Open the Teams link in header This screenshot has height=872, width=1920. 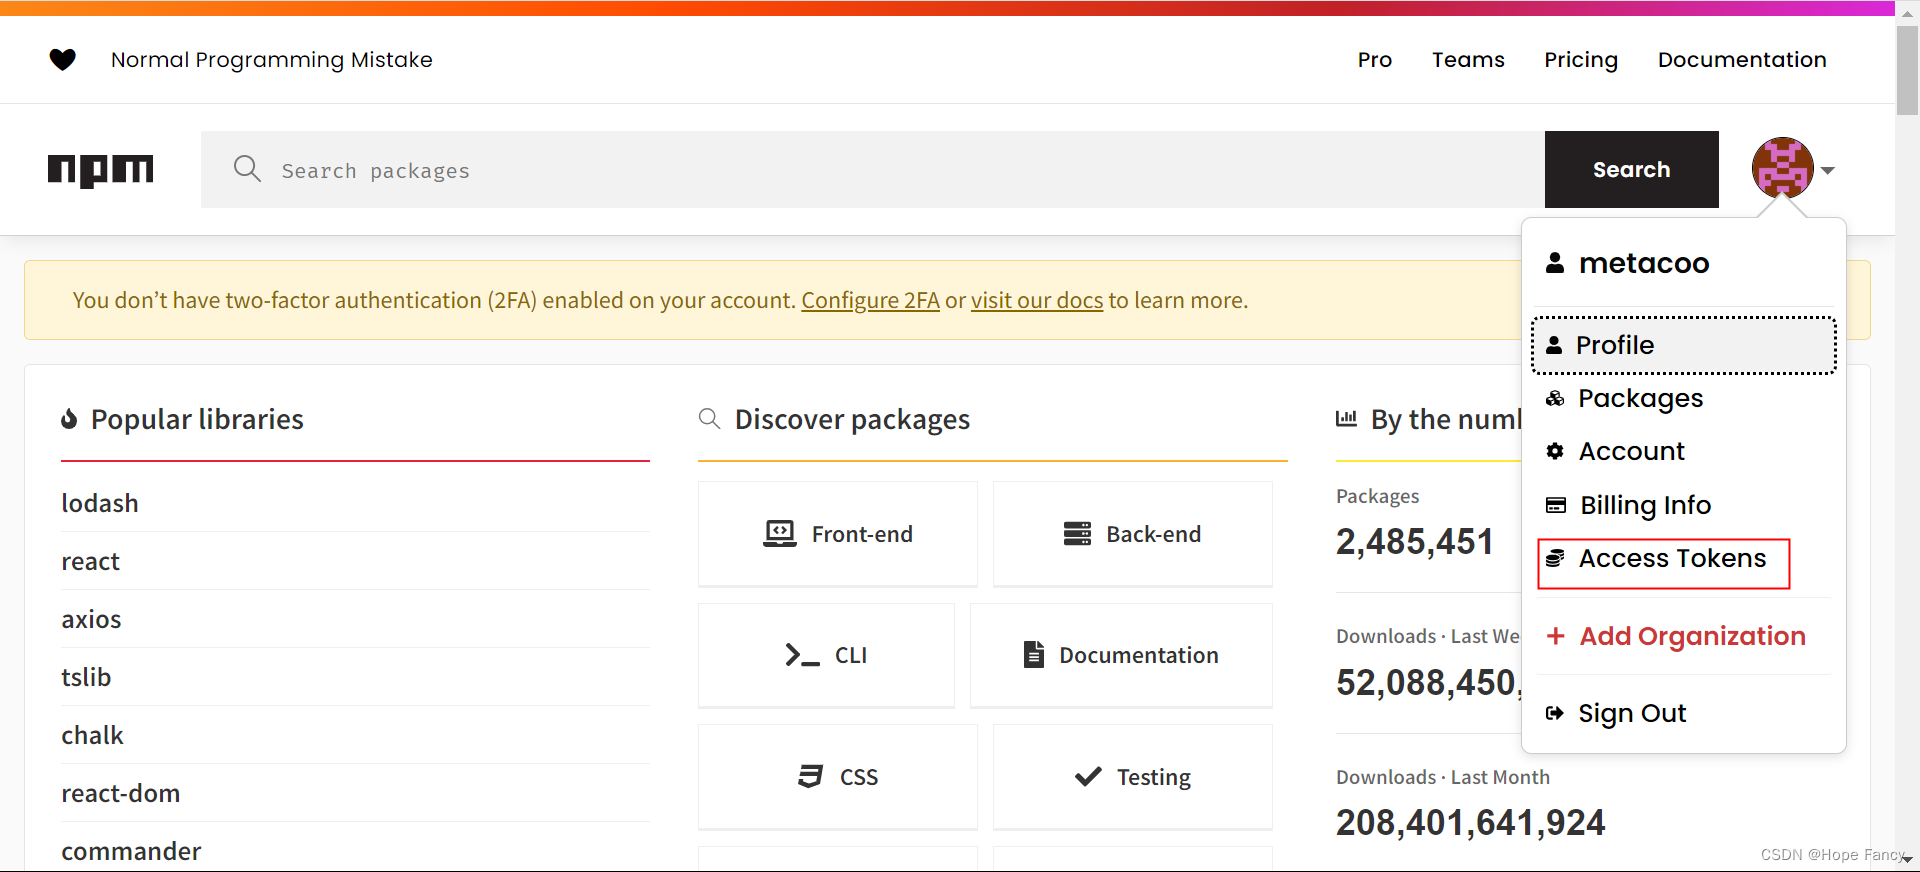[x=1467, y=60]
